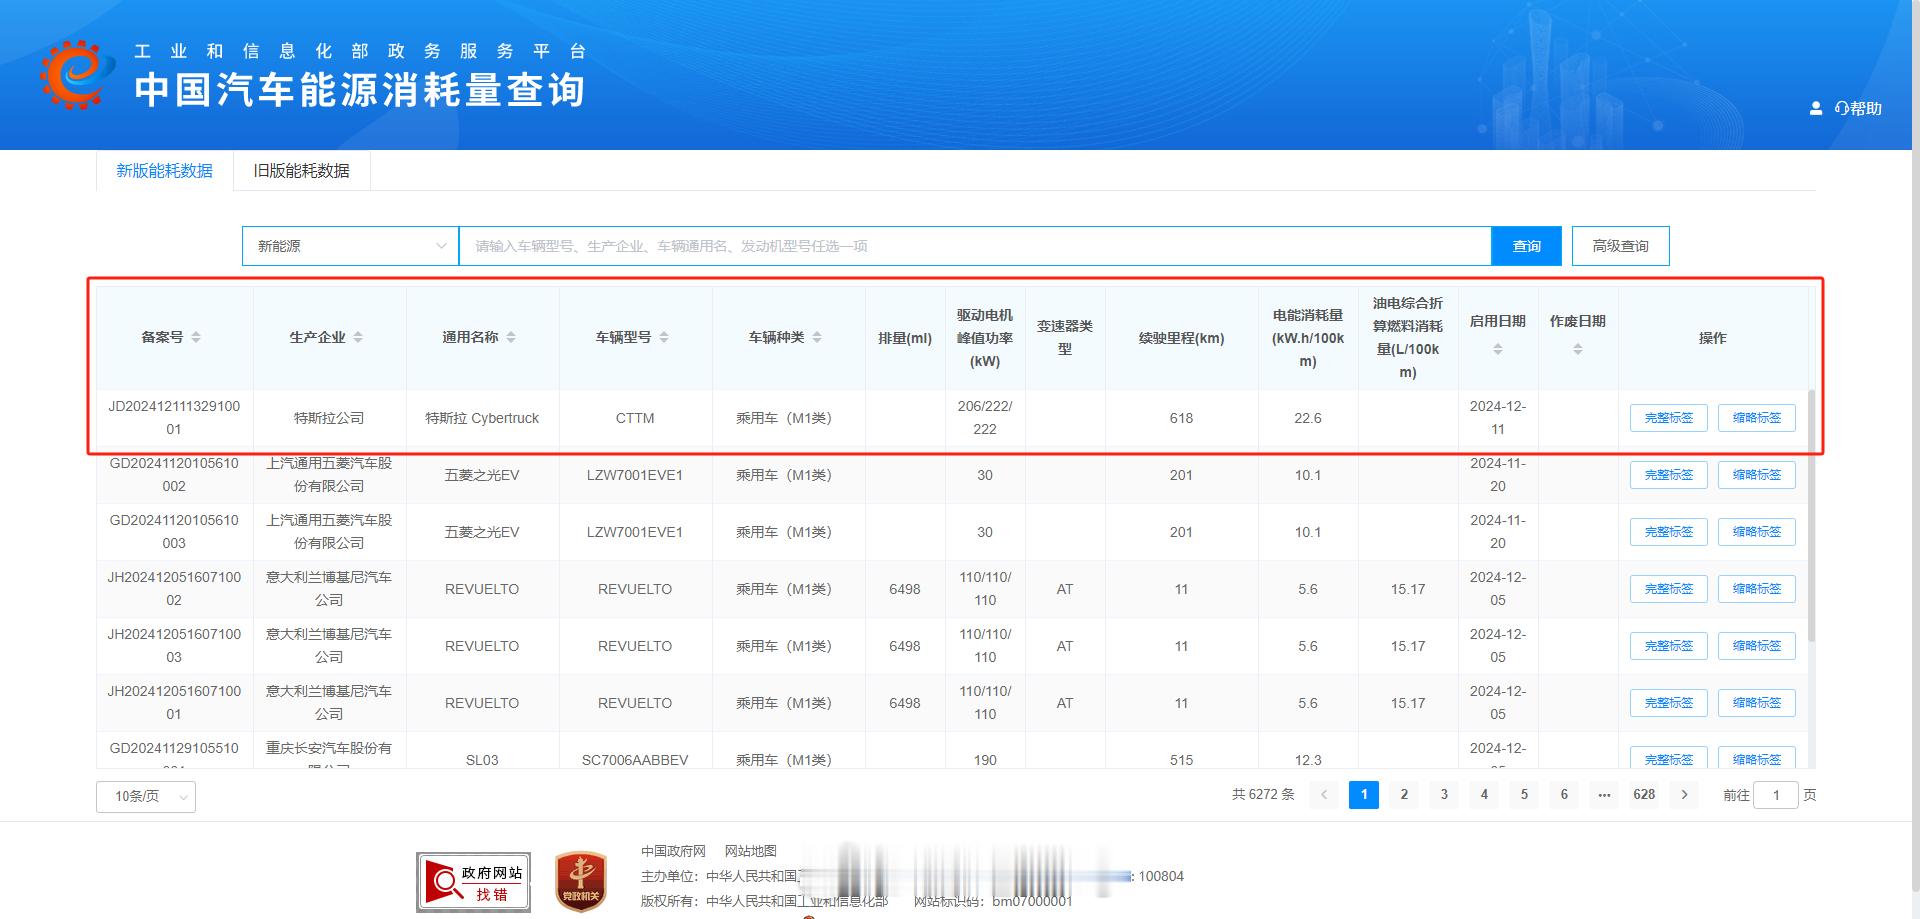The image size is (1920, 919).
Task: Open 完整标签 for JH20241205160710001 row
Action: point(1668,703)
